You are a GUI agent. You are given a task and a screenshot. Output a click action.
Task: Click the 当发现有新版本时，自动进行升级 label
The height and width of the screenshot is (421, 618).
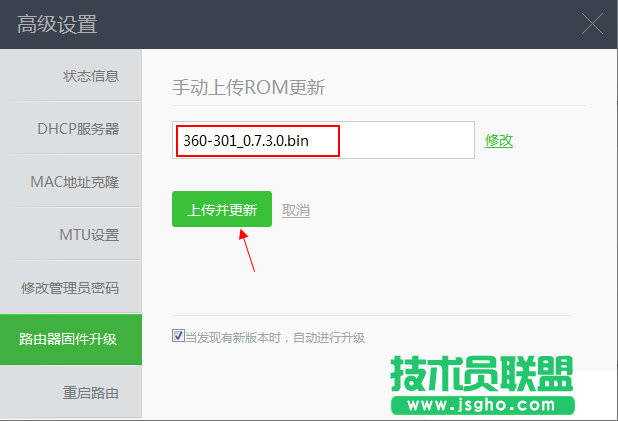pyautogui.click(x=275, y=337)
